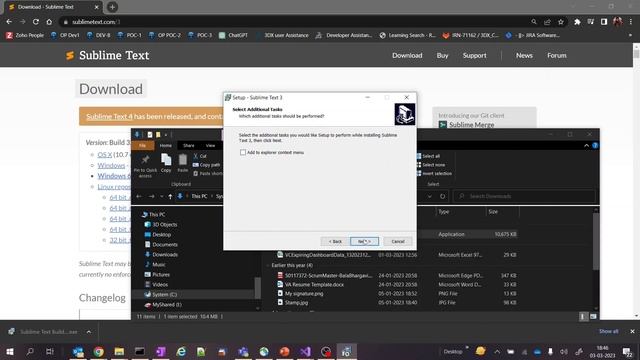Viewport: 640px width, 360px height.
Task: Select This PC in the Explorer tree
Action: pos(153,214)
